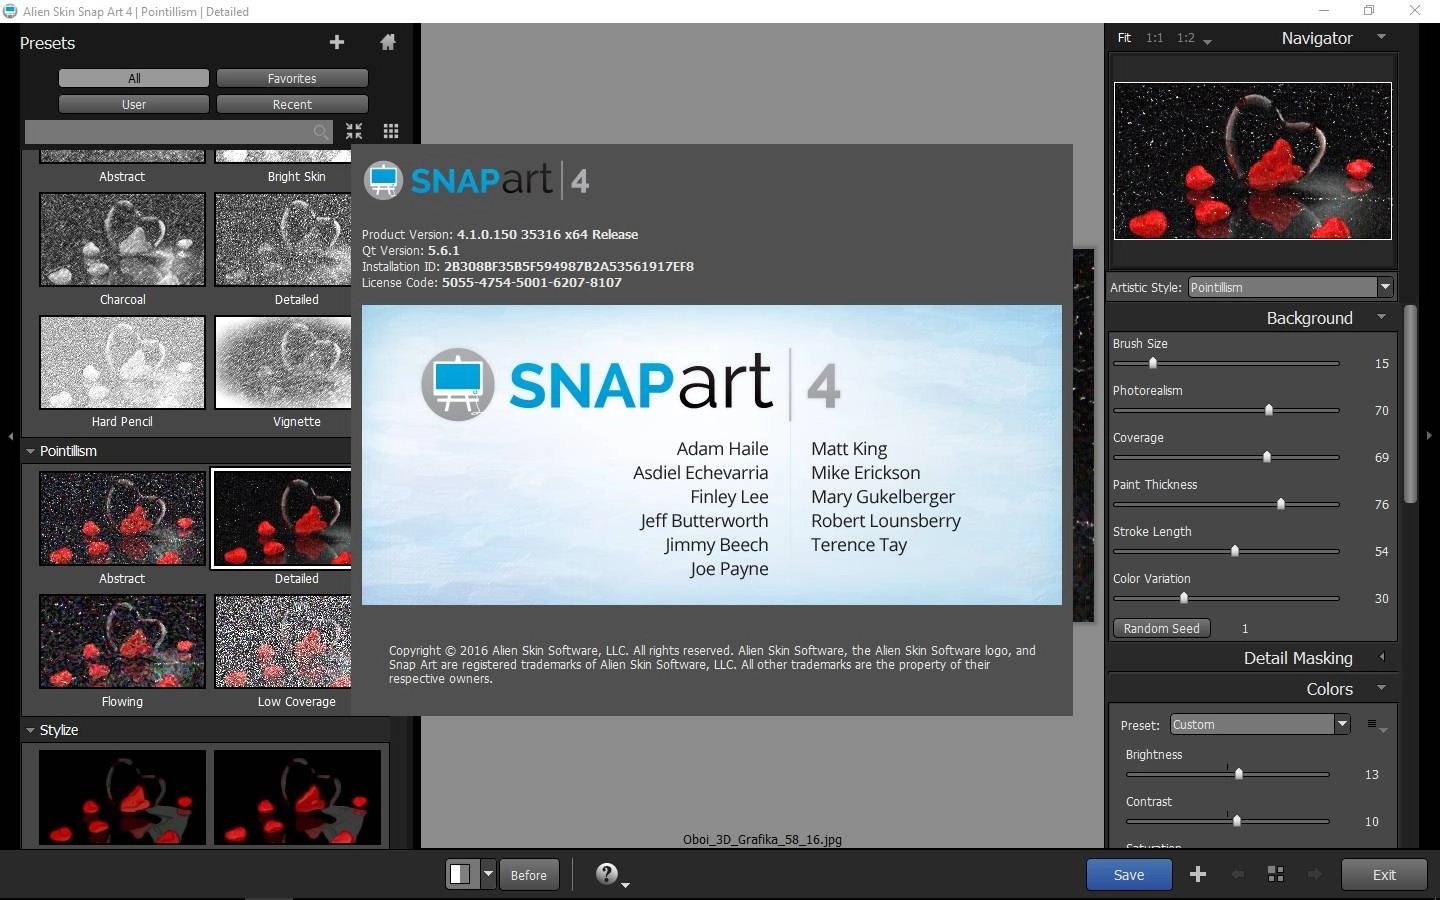
Task: Open the Colors Preset dropdown
Action: point(1261,725)
